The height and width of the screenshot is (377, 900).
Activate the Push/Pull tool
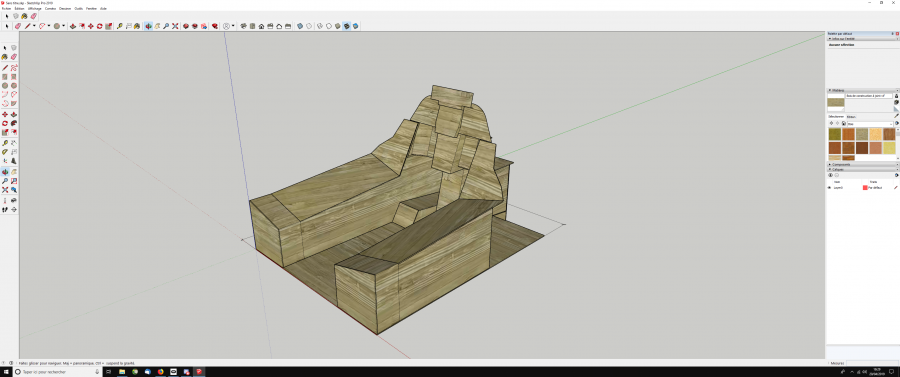click(x=73, y=26)
